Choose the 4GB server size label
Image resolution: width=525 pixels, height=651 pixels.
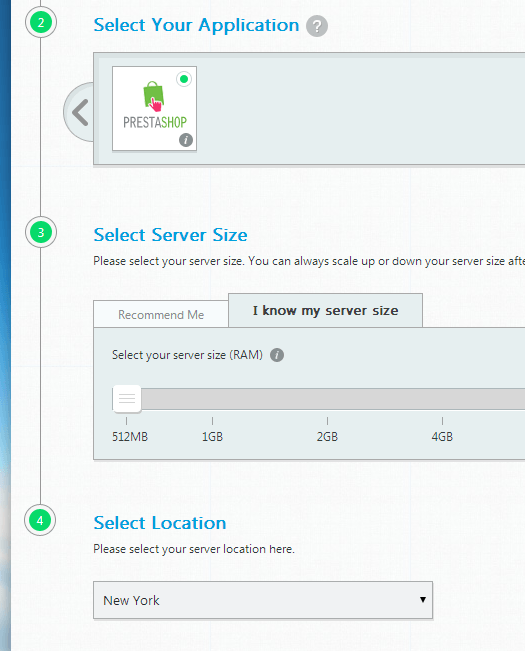[x=442, y=437]
